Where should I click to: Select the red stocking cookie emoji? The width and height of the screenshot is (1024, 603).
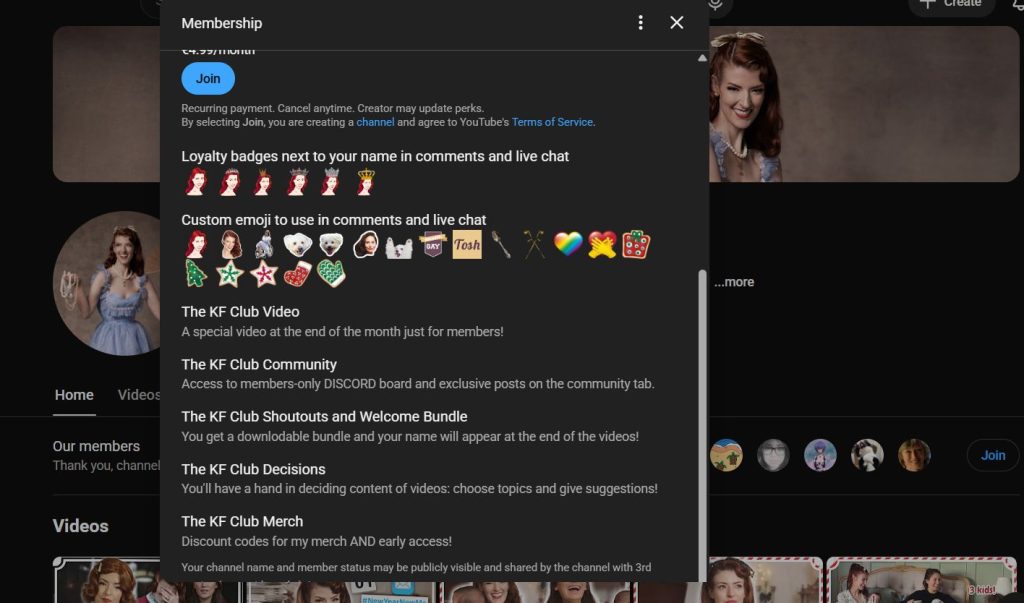(x=297, y=273)
